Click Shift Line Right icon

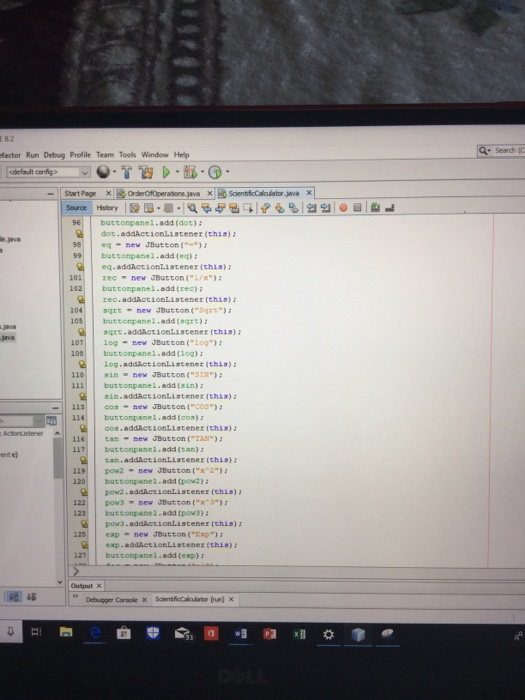pos(325,208)
